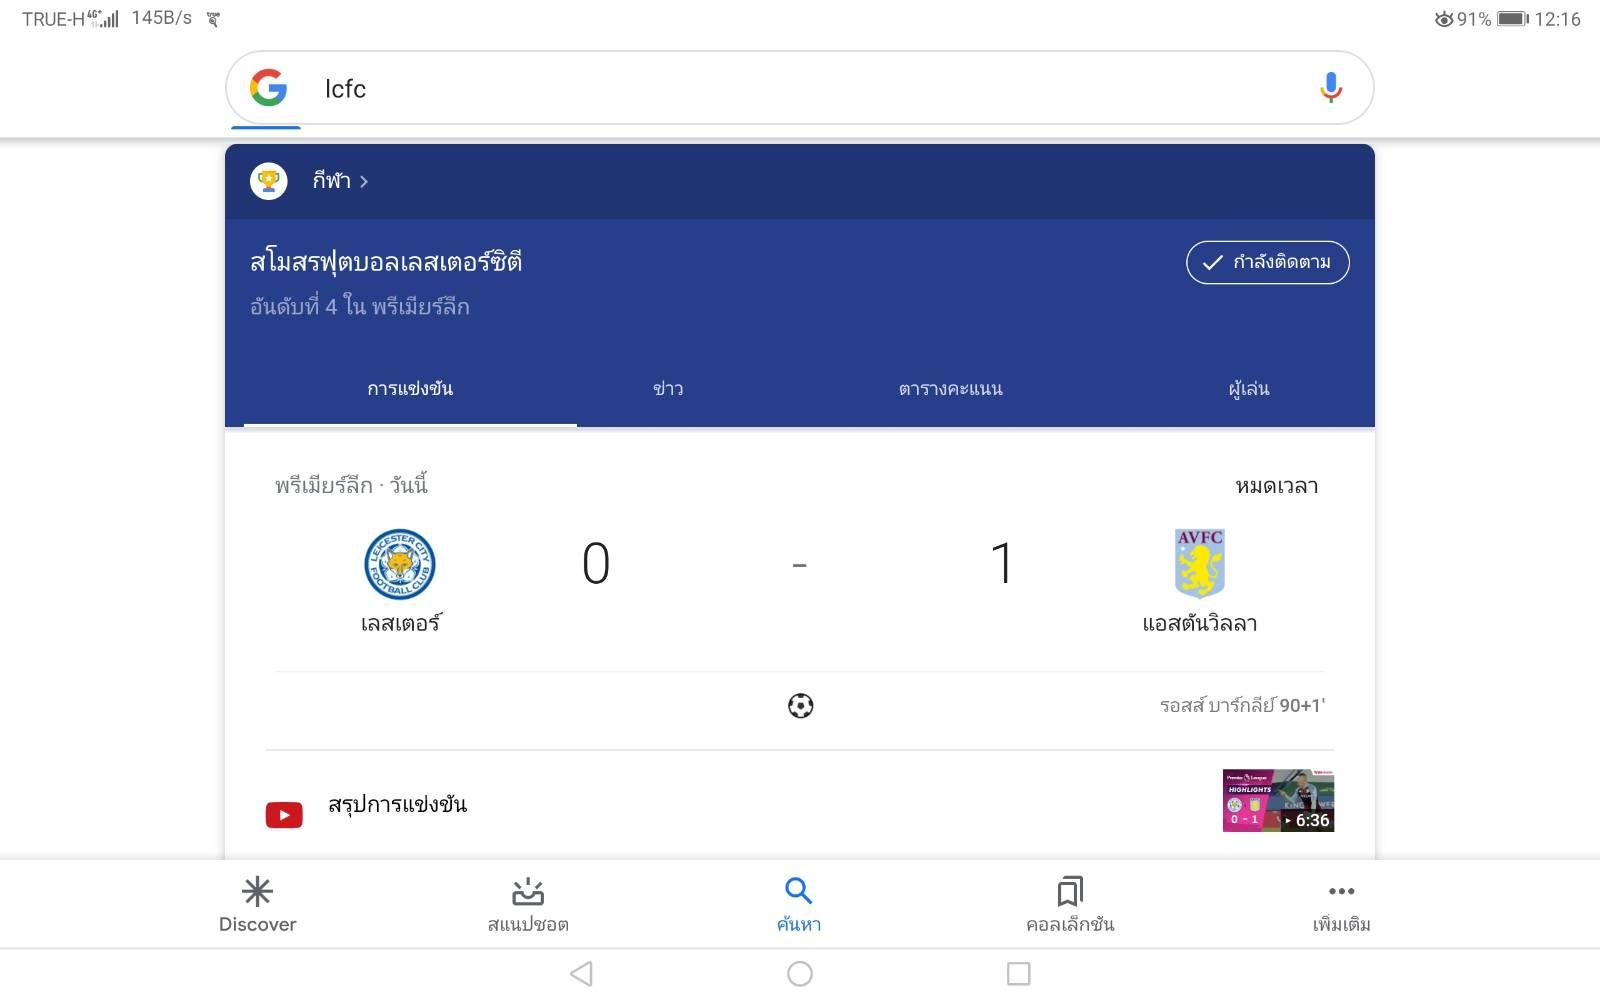Viewport: 1600px width, 1000px height.
Task: Play the 6:36 highlights video thumbnail
Action: pos(1278,800)
